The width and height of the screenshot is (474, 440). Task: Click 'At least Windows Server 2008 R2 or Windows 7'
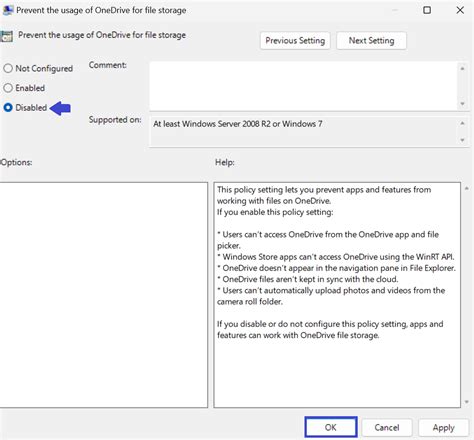tap(238, 124)
